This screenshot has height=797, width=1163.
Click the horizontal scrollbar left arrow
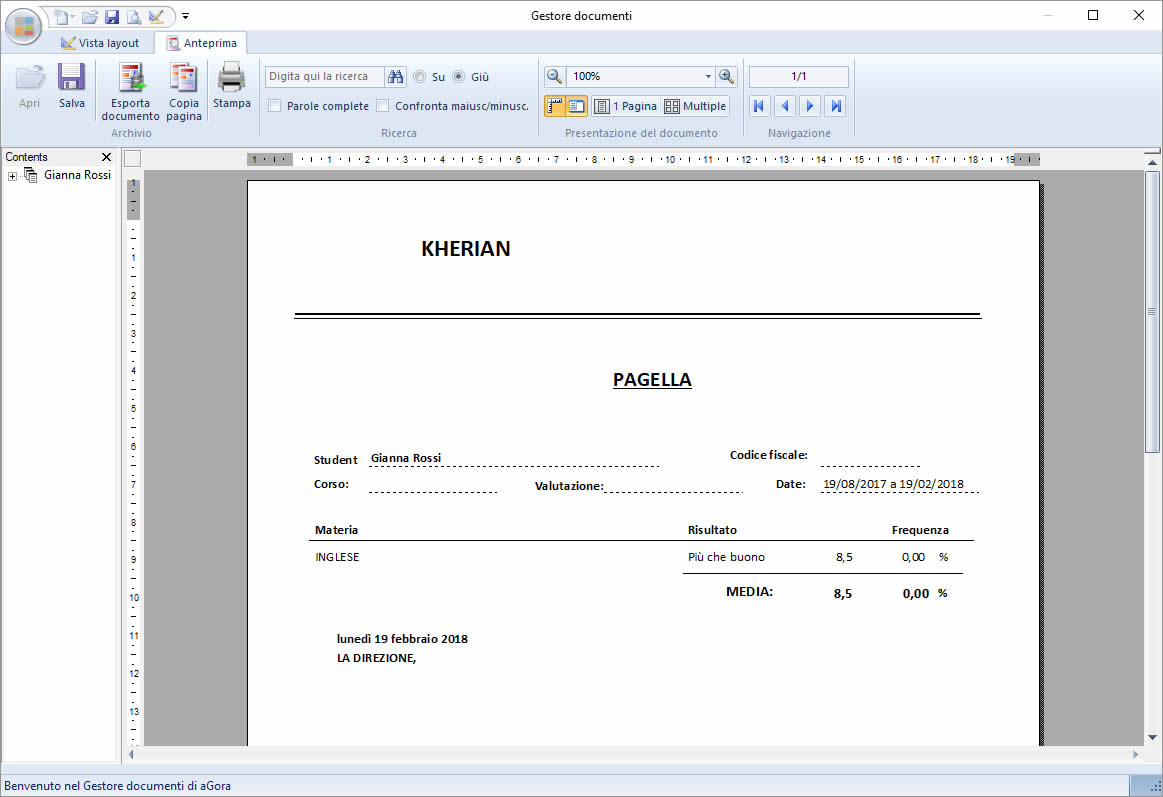[131, 755]
